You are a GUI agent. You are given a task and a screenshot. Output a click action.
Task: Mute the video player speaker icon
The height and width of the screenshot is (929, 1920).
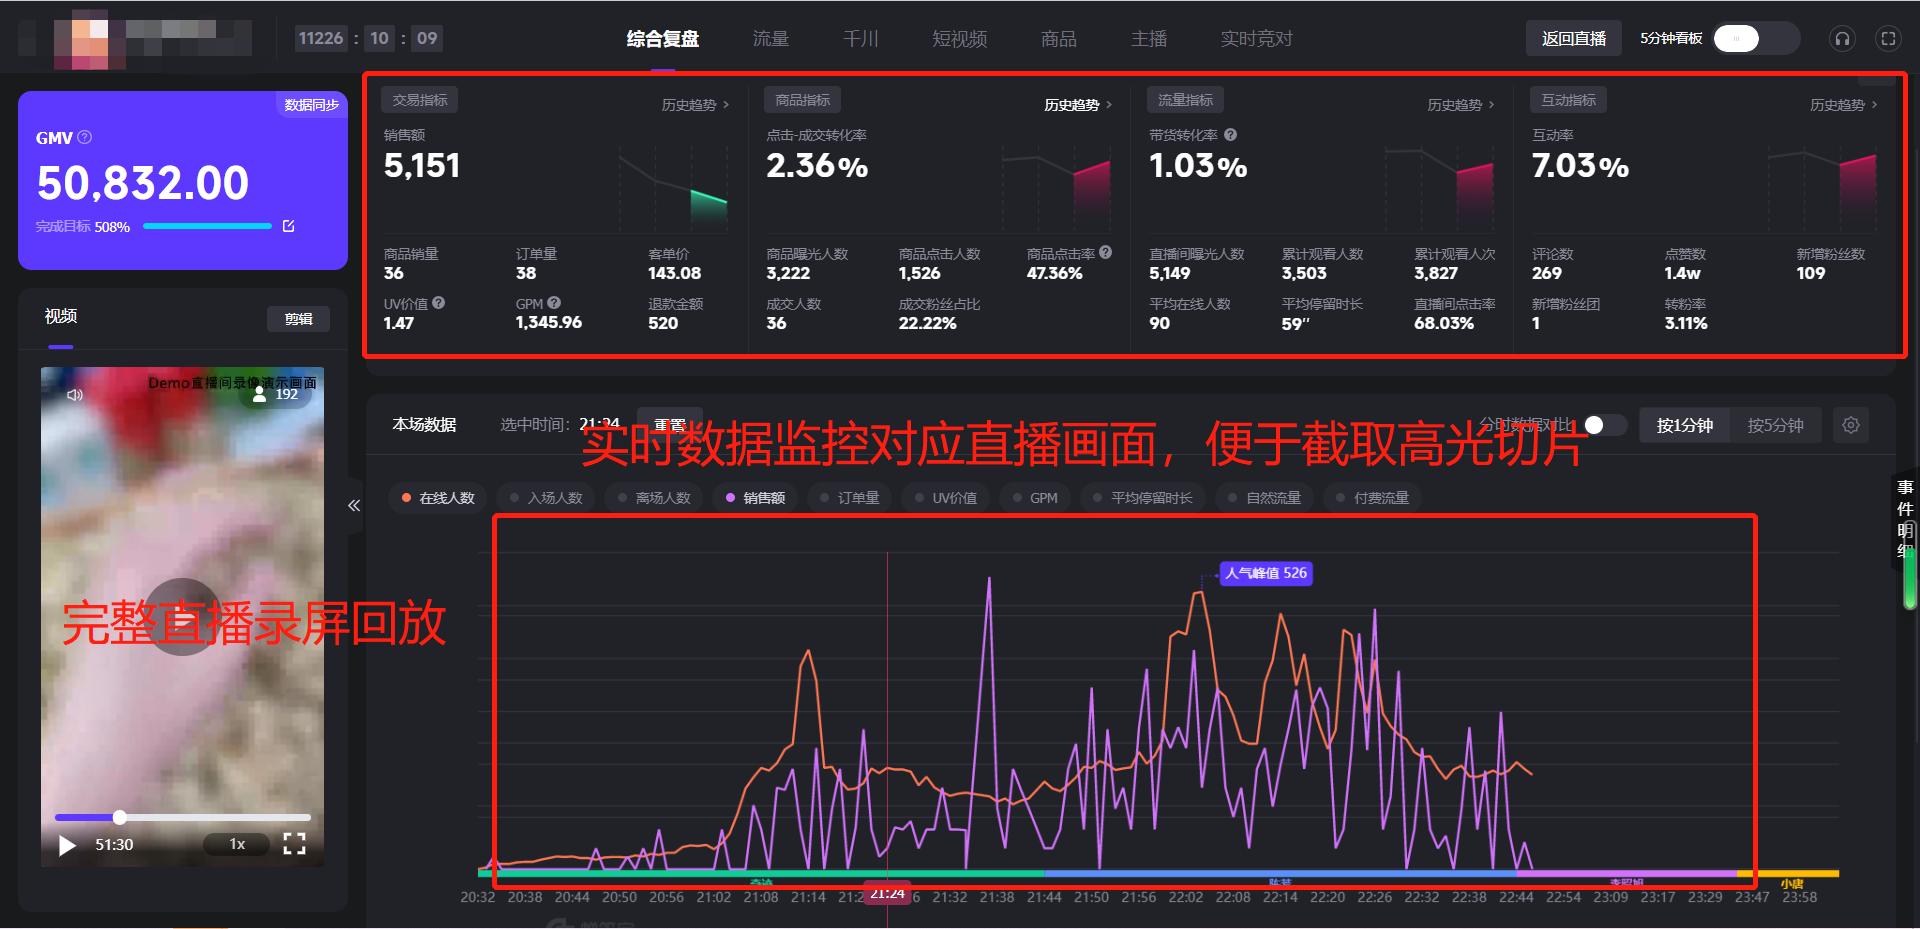pyautogui.click(x=72, y=394)
